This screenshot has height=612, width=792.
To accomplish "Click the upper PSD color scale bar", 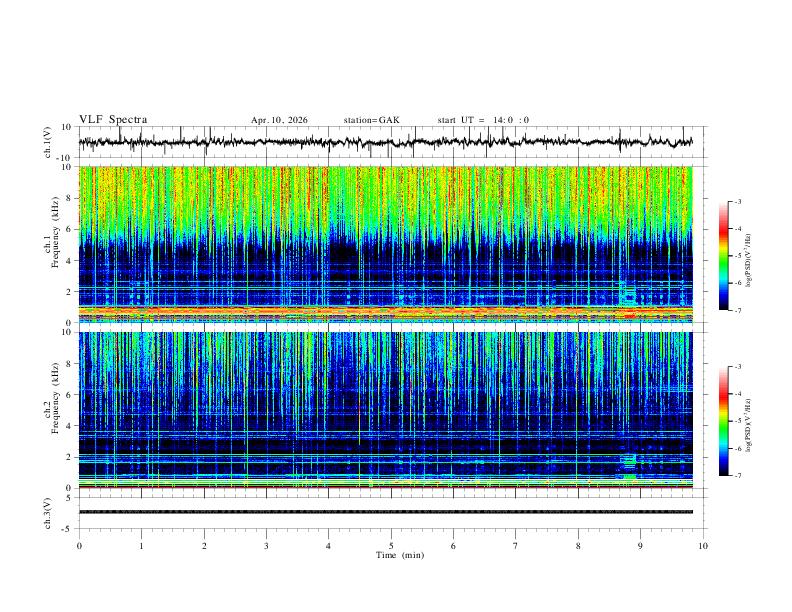I will pos(723,256).
